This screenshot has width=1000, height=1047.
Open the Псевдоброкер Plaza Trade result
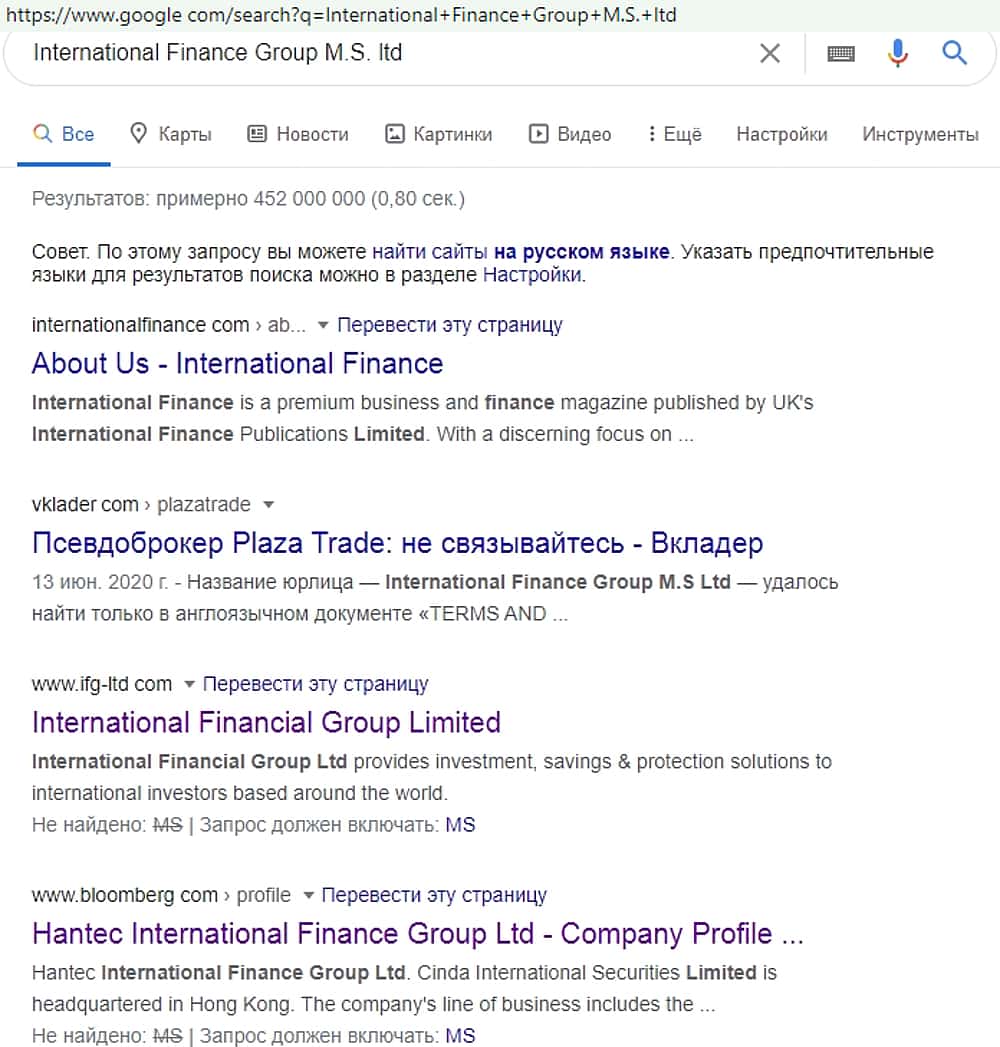tap(397, 543)
